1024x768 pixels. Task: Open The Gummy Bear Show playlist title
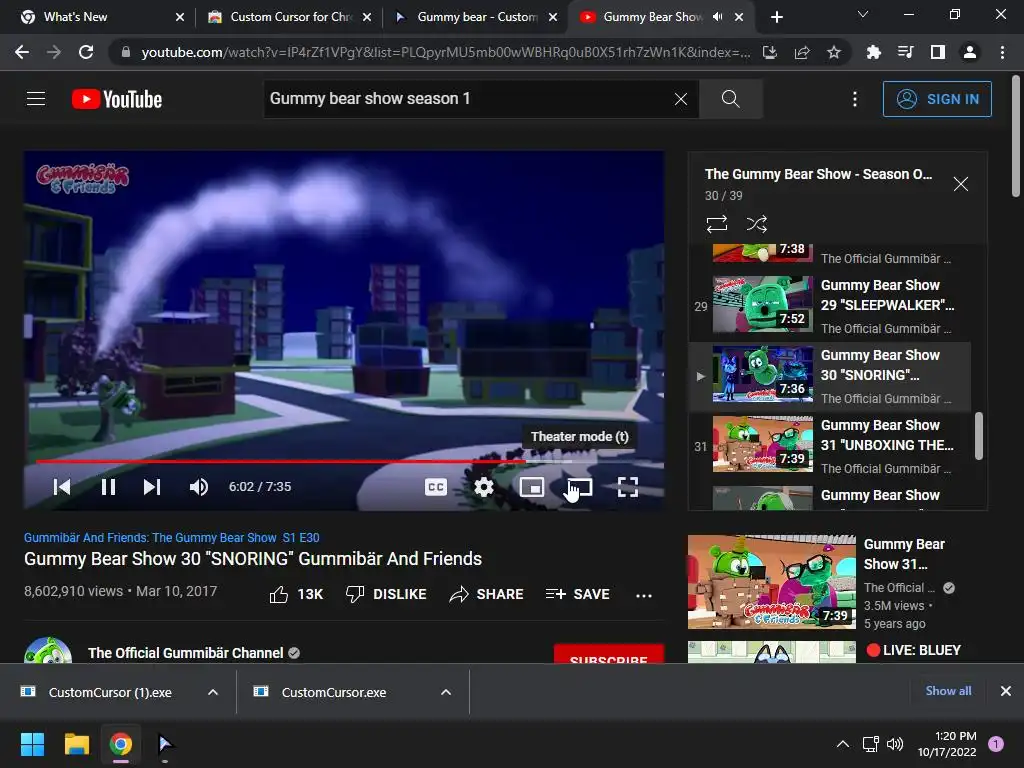tap(818, 174)
